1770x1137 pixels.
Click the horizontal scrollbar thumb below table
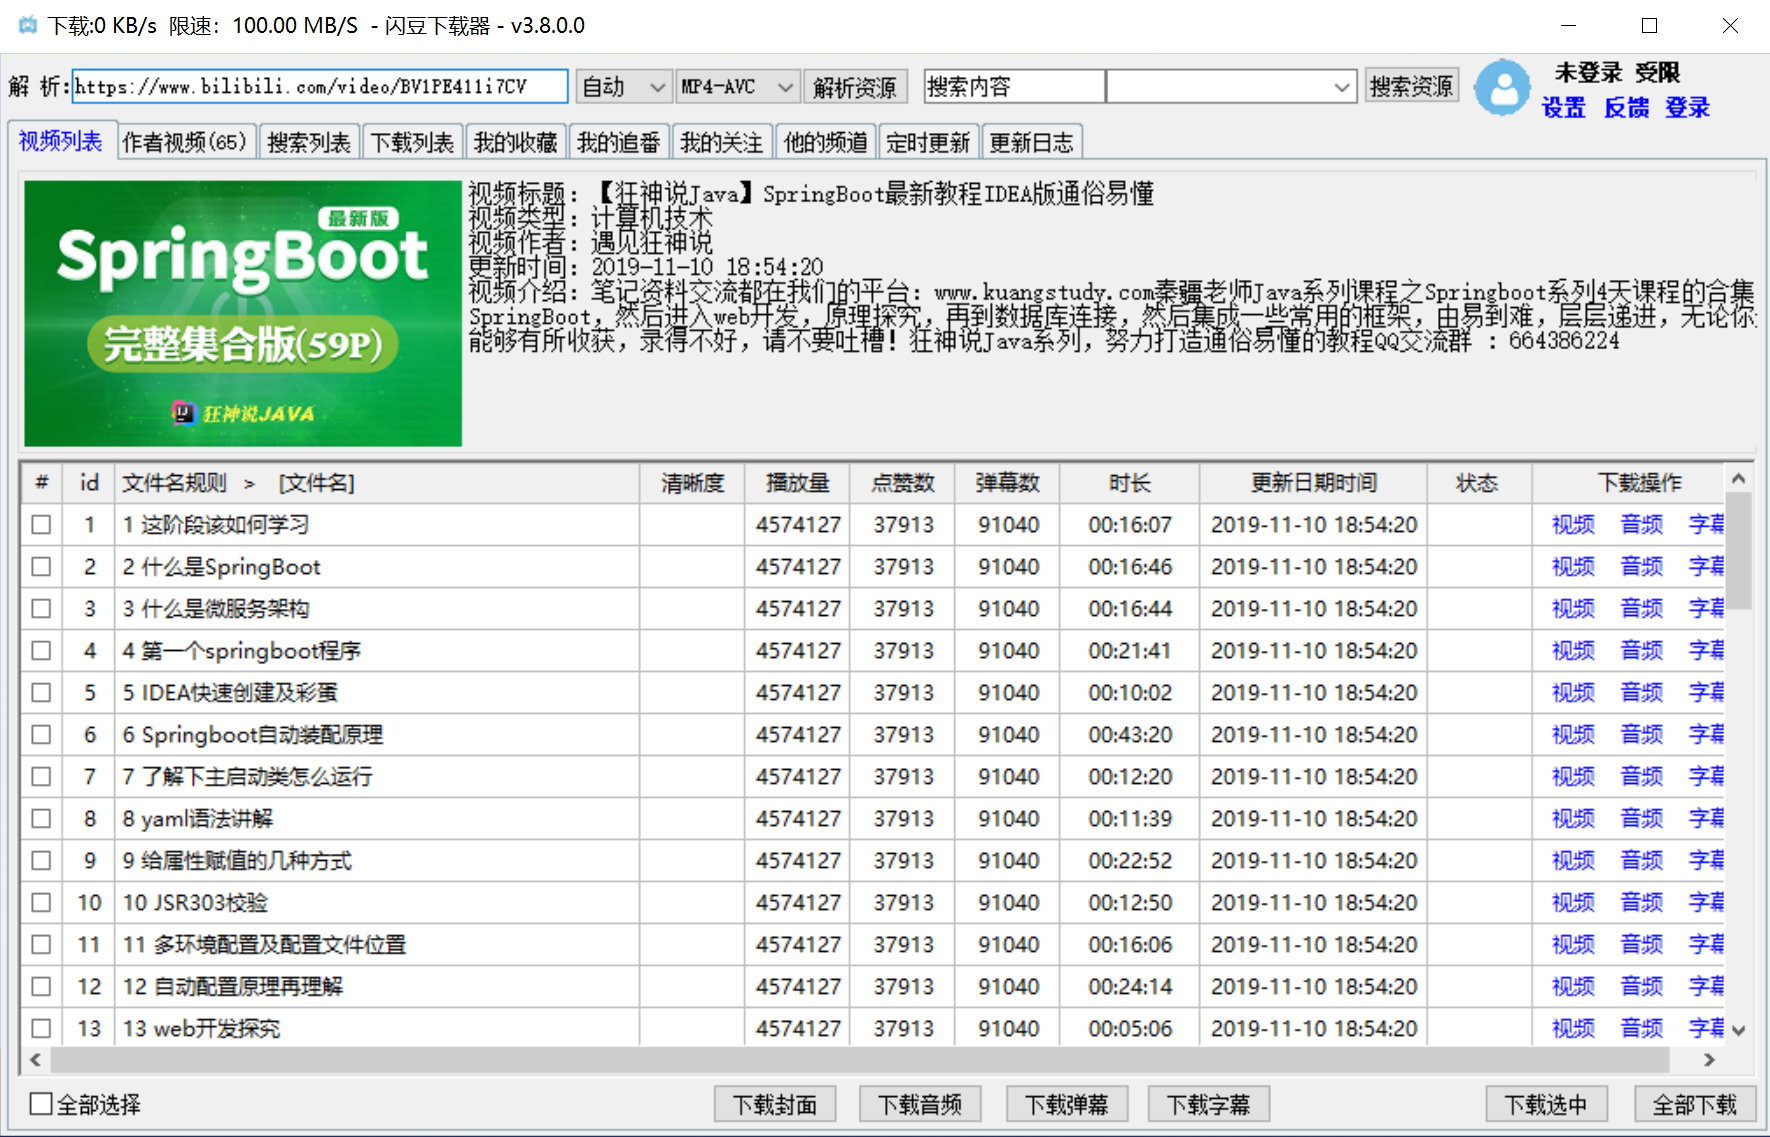pyautogui.click(x=860, y=1059)
